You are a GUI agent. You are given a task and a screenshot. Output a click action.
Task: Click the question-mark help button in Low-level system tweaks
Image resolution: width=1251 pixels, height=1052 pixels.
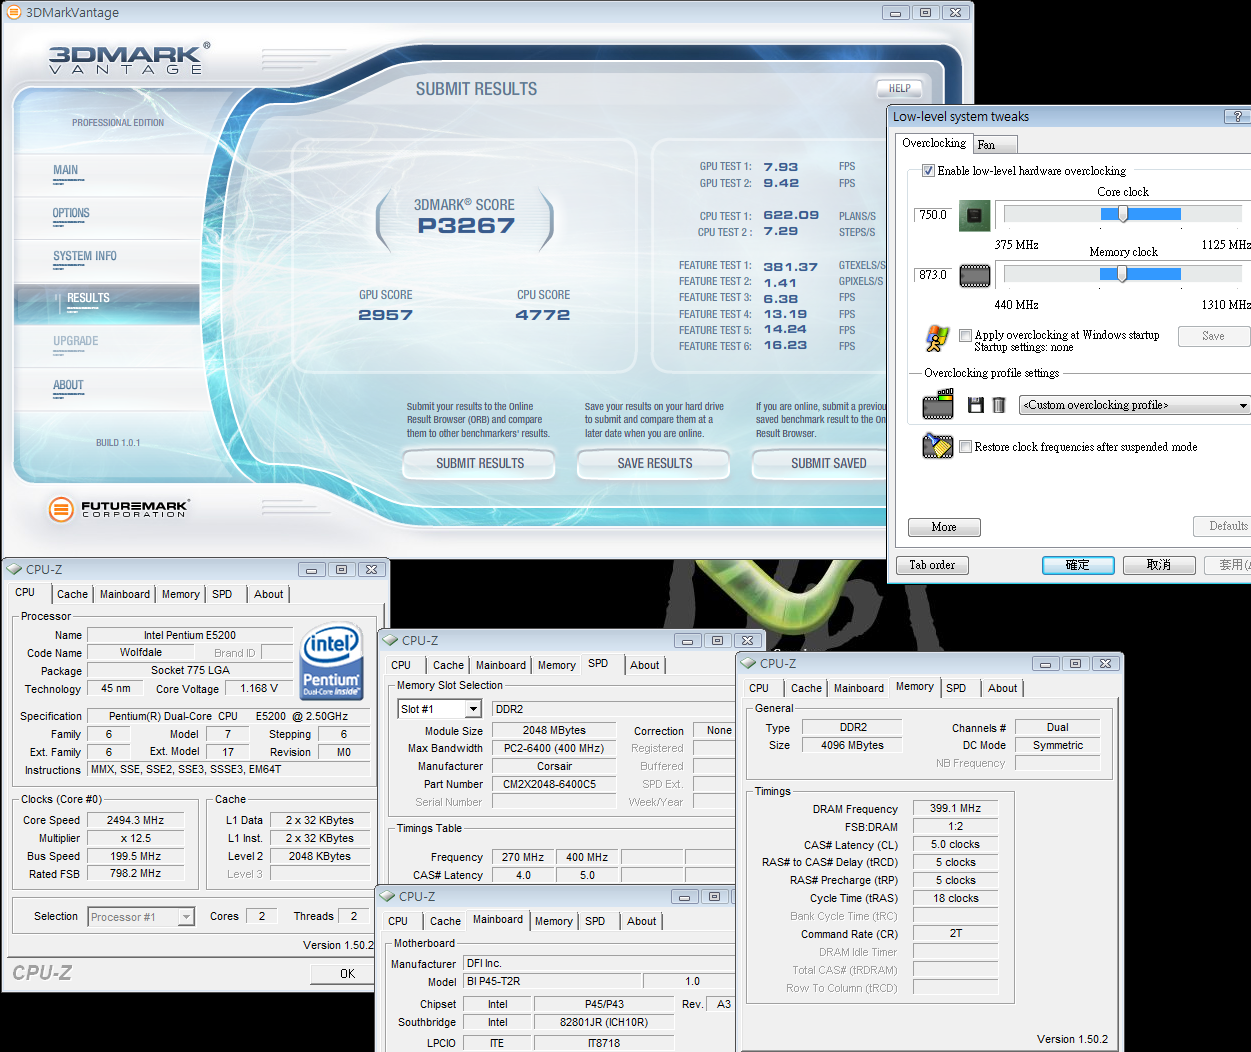point(1238,117)
